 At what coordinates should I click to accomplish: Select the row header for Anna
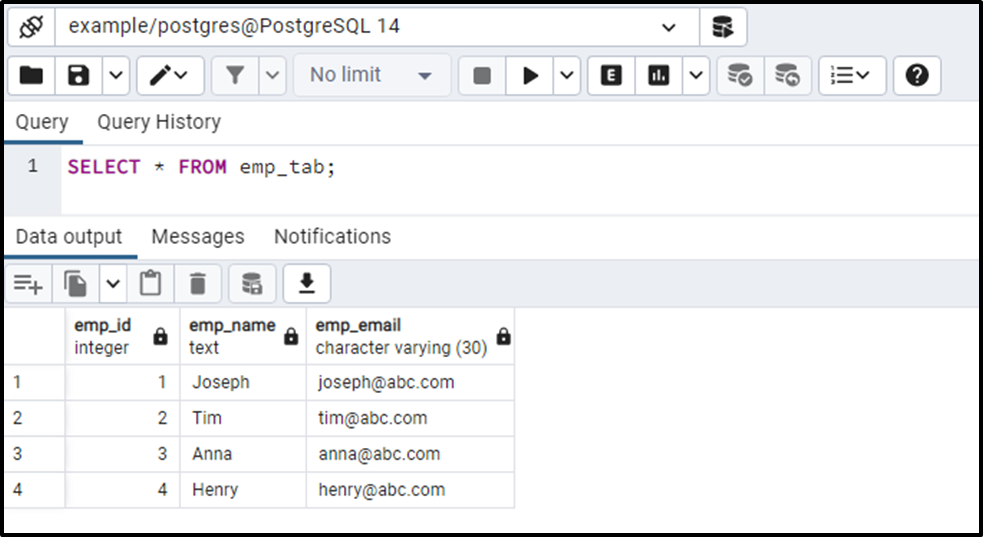tap(34, 454)
